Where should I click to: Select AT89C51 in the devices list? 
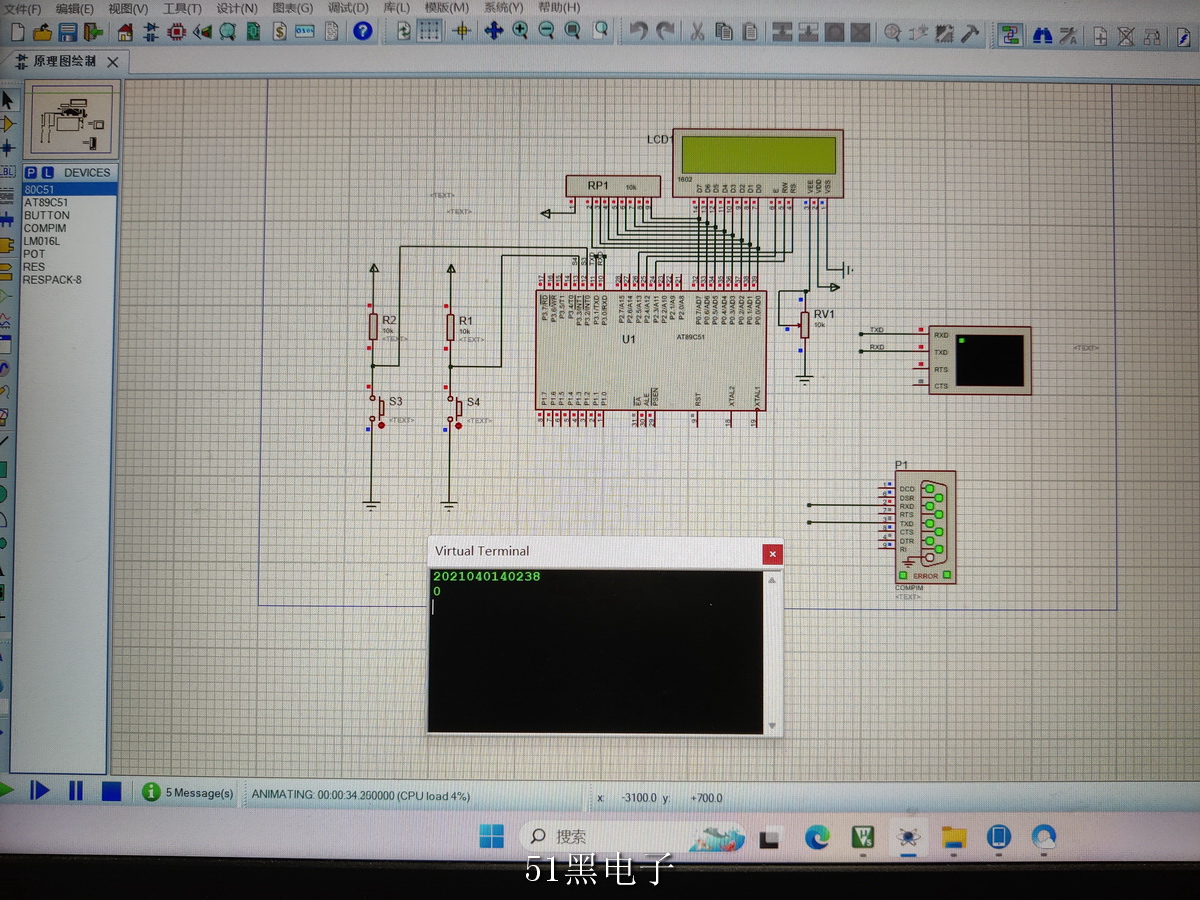(x=70, y=202)
